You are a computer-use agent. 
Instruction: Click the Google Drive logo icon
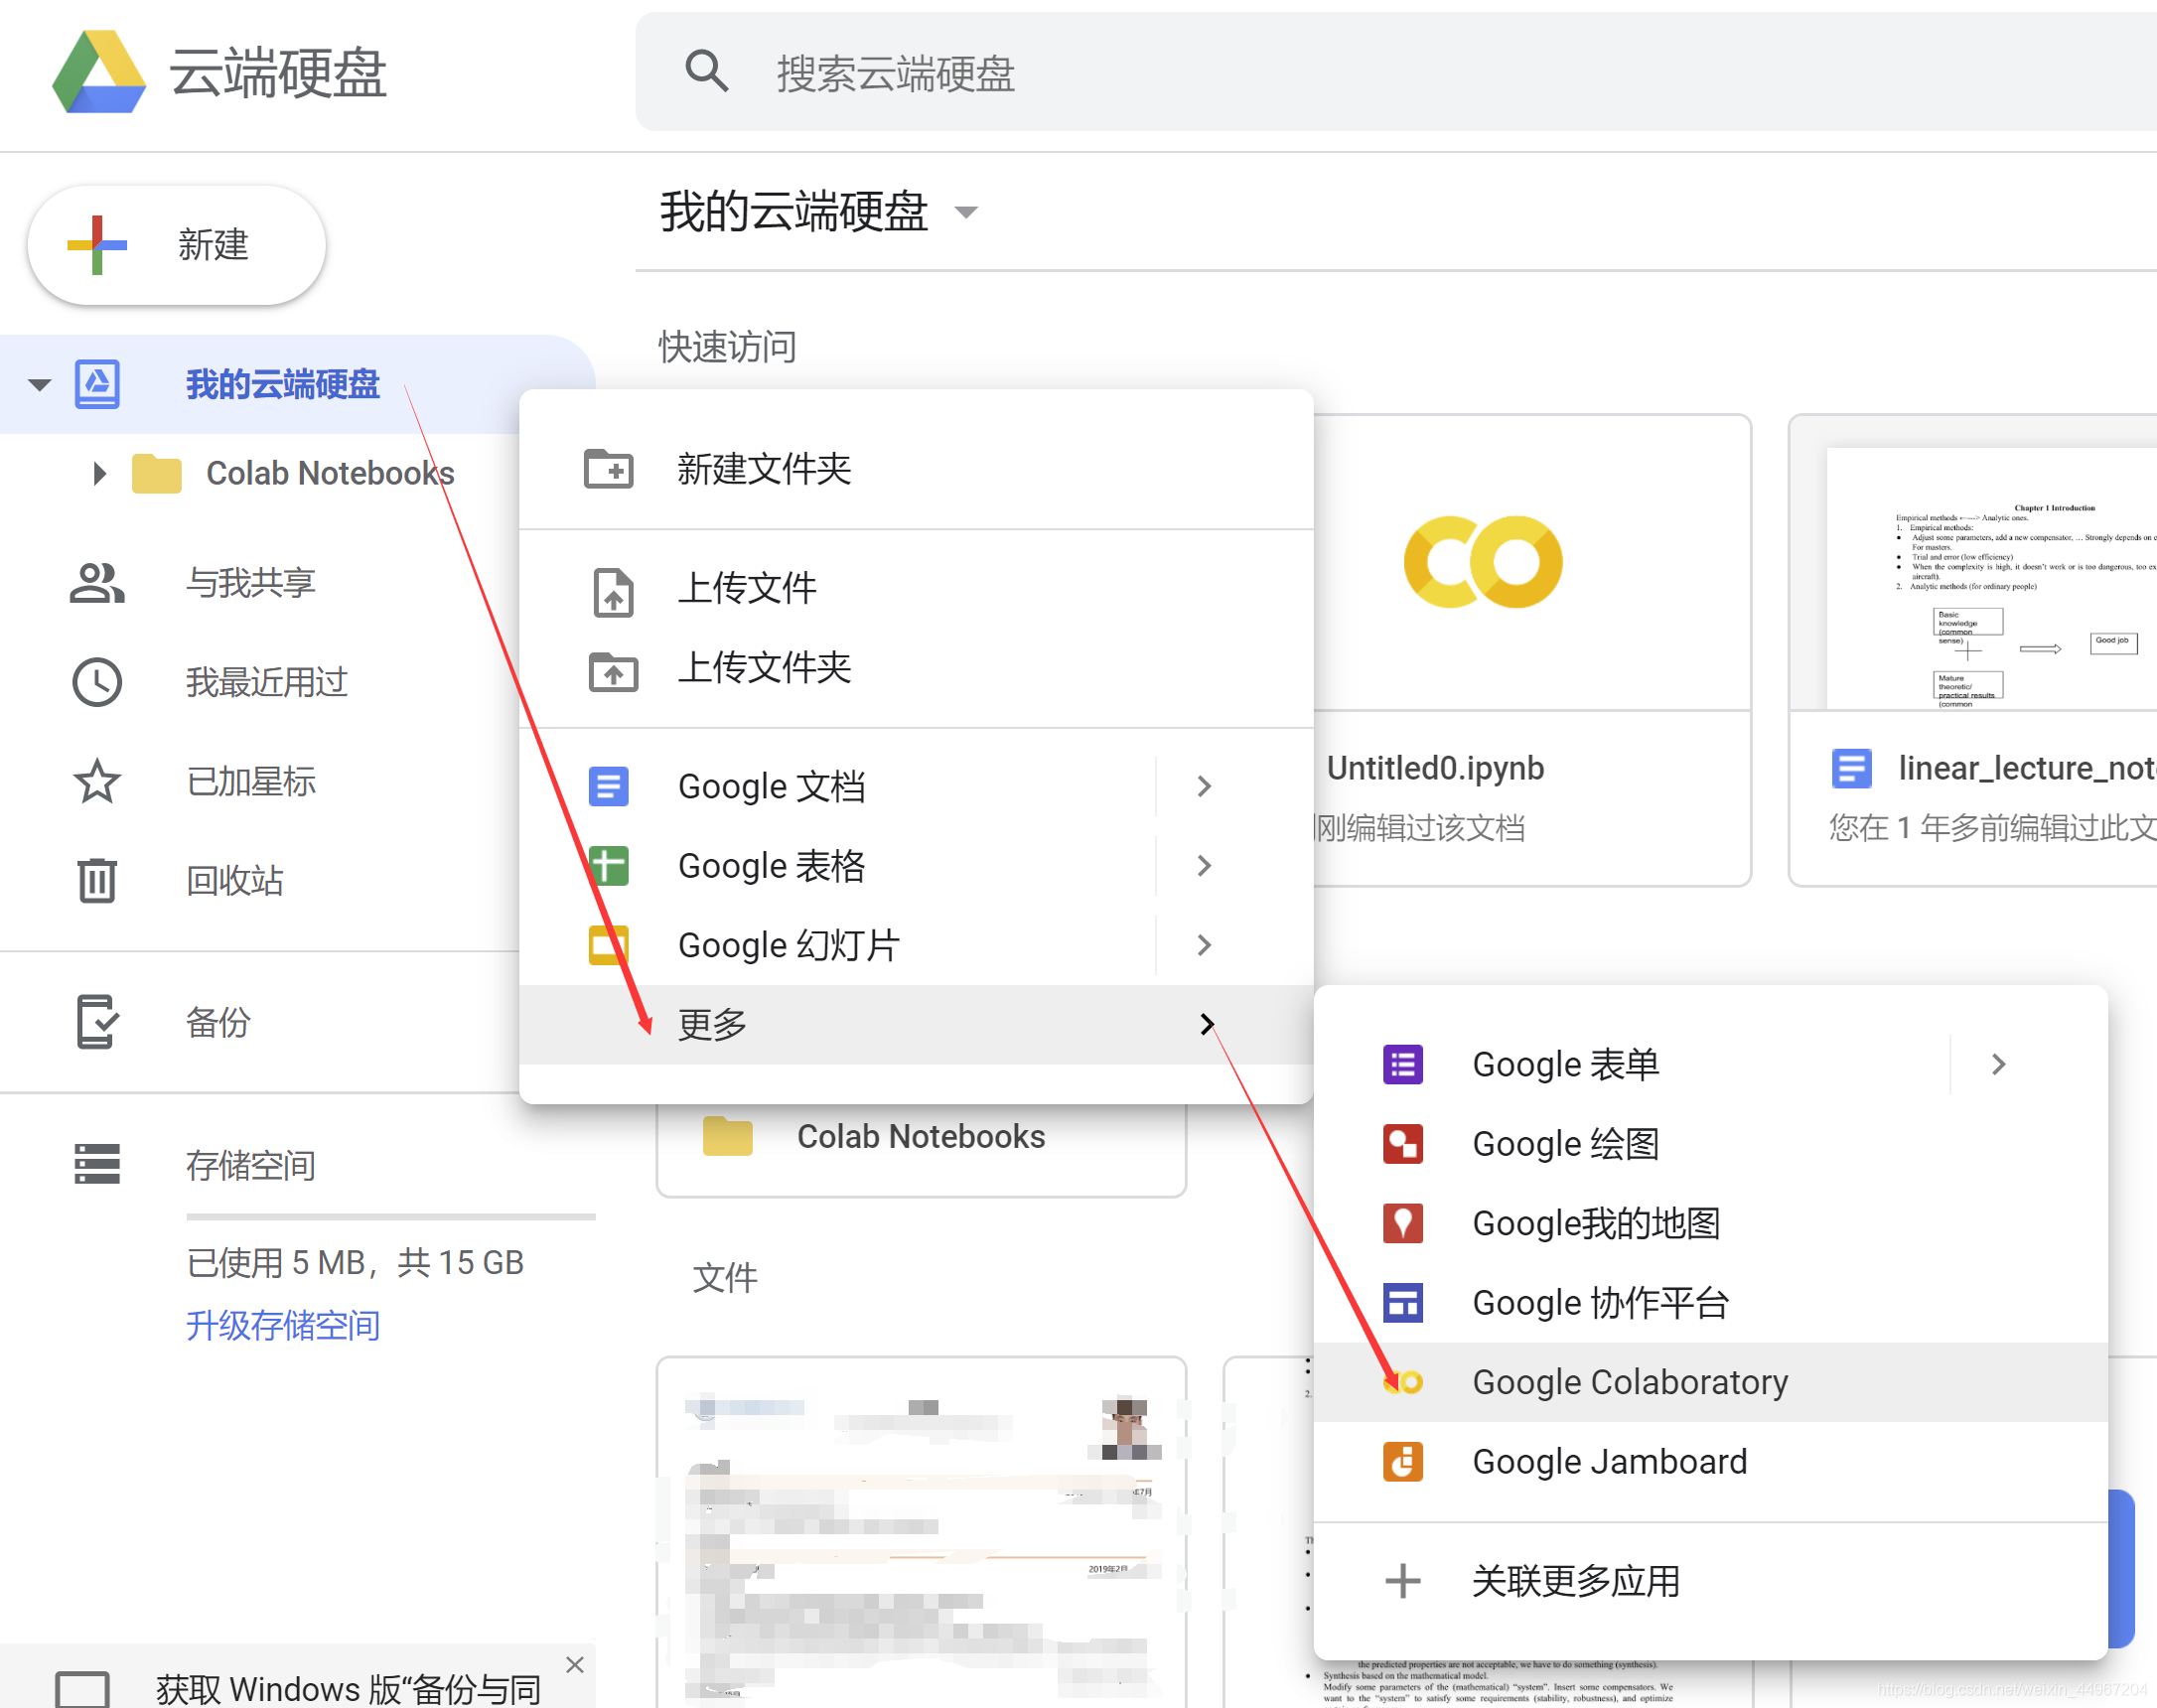tap(99, 72)
